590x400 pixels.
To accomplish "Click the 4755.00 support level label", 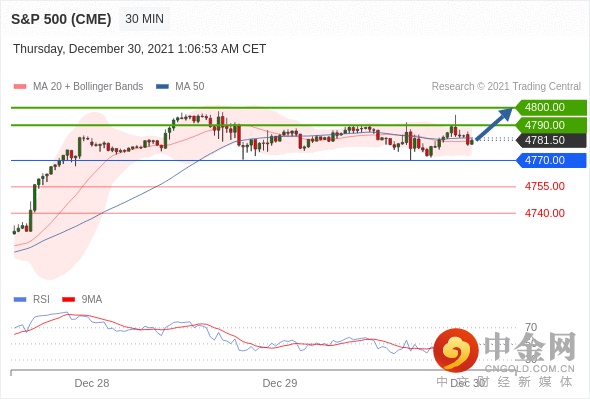I will (x=545, y=186).
